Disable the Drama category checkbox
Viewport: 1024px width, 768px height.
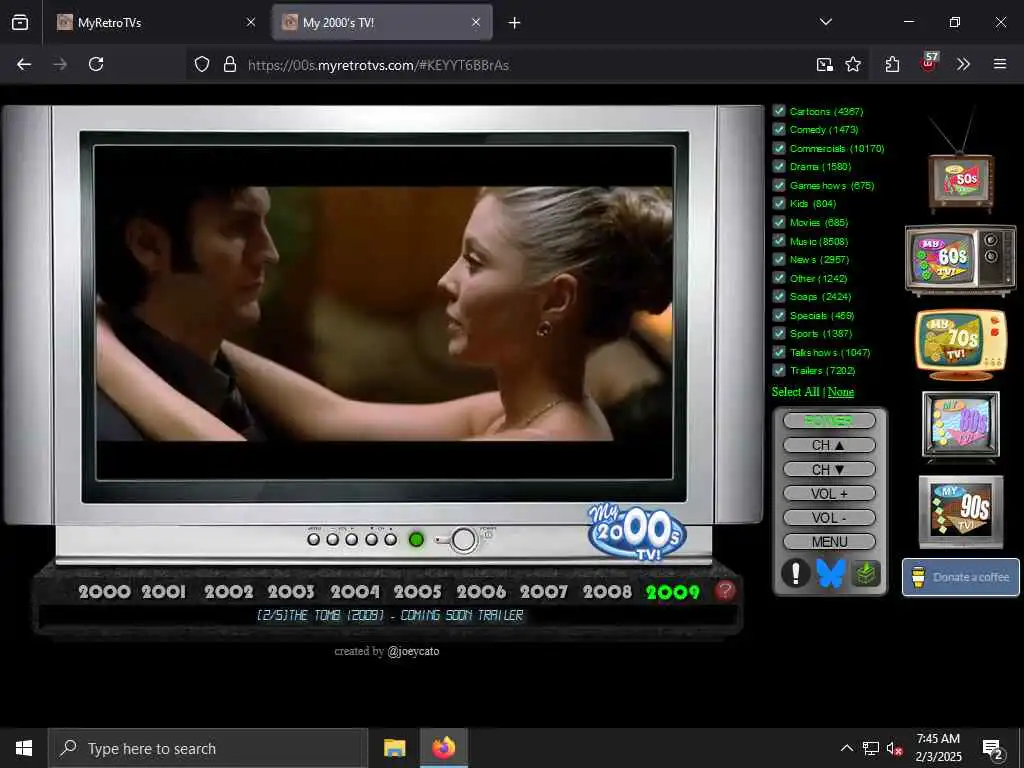pyautogui.click(x=778, y=166)
